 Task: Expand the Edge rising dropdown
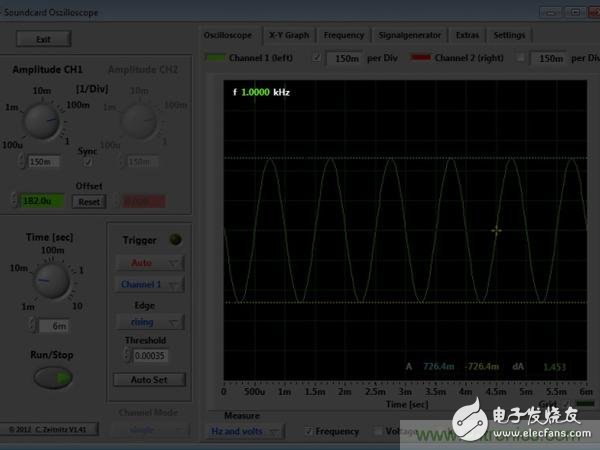click(x=149, y=322)
